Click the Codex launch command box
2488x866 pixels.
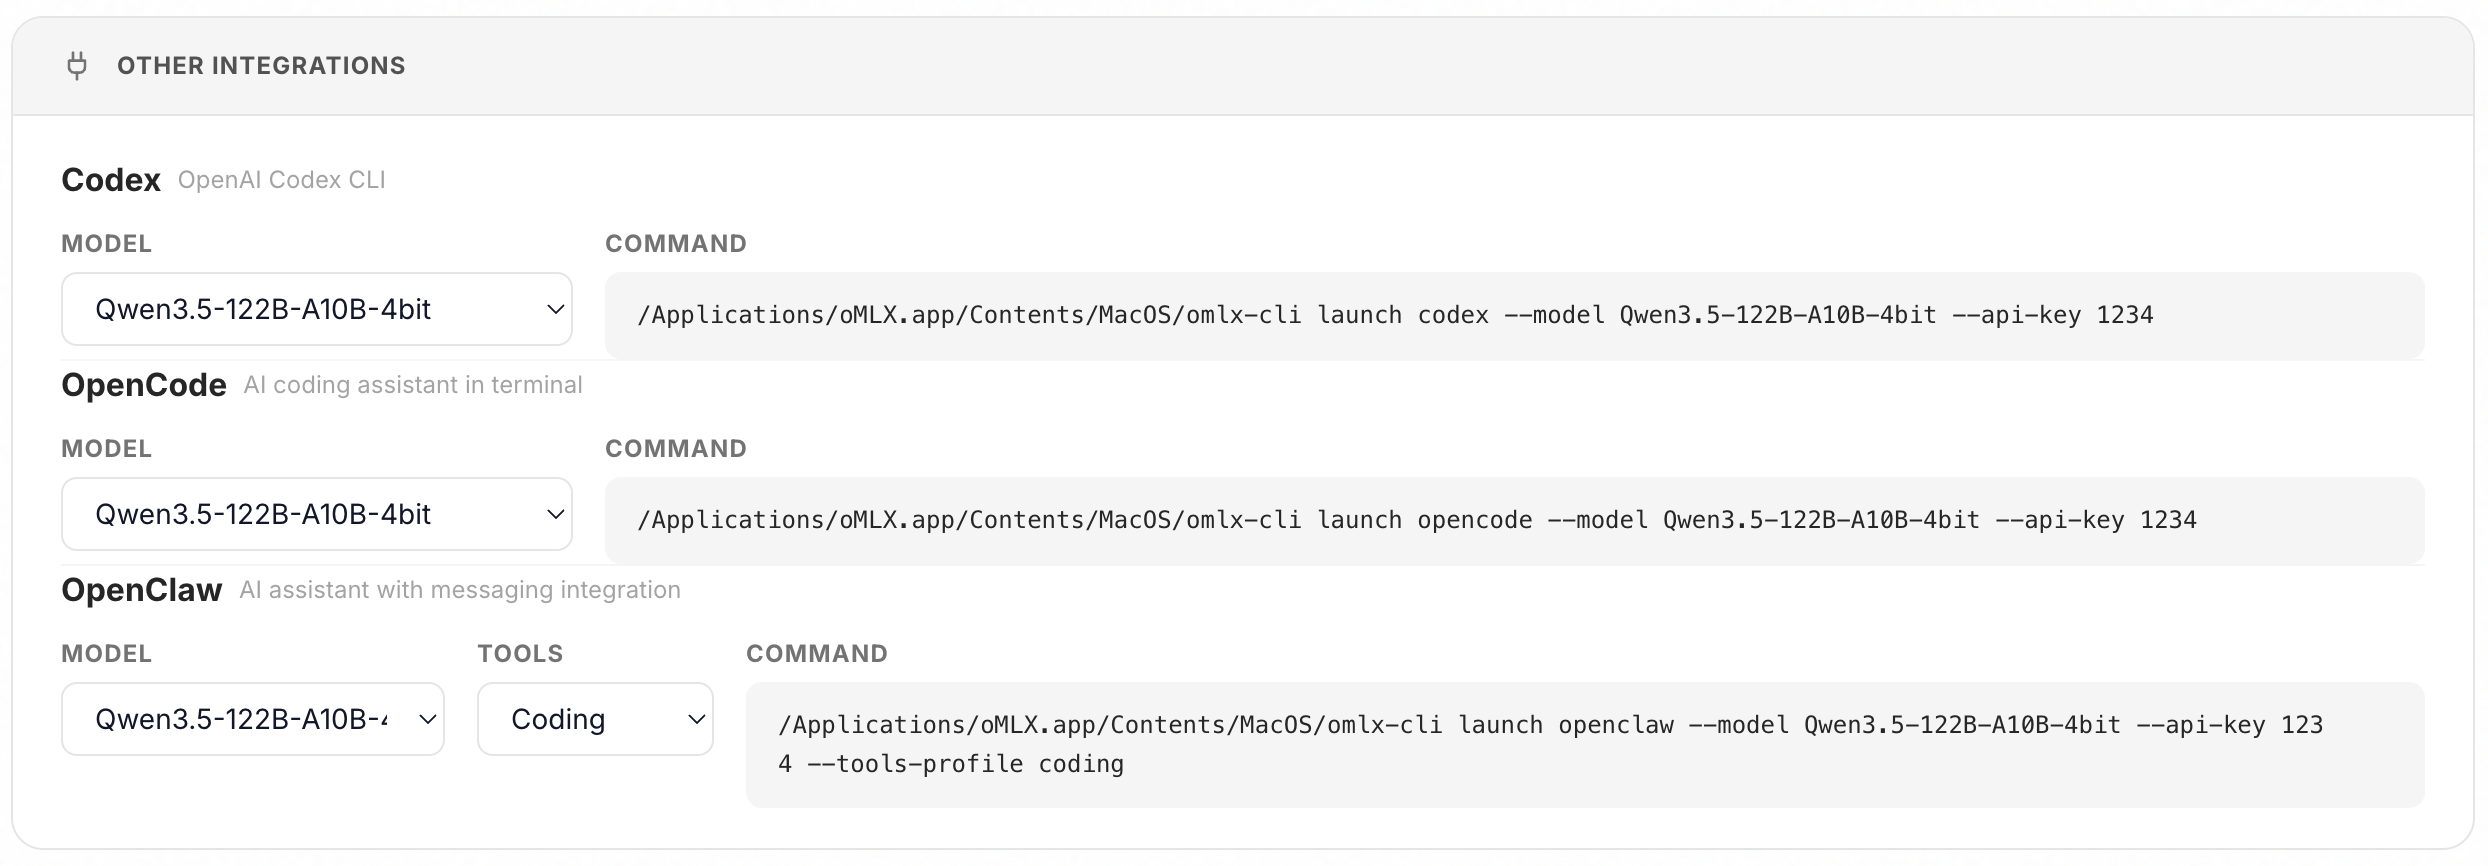1514,316
